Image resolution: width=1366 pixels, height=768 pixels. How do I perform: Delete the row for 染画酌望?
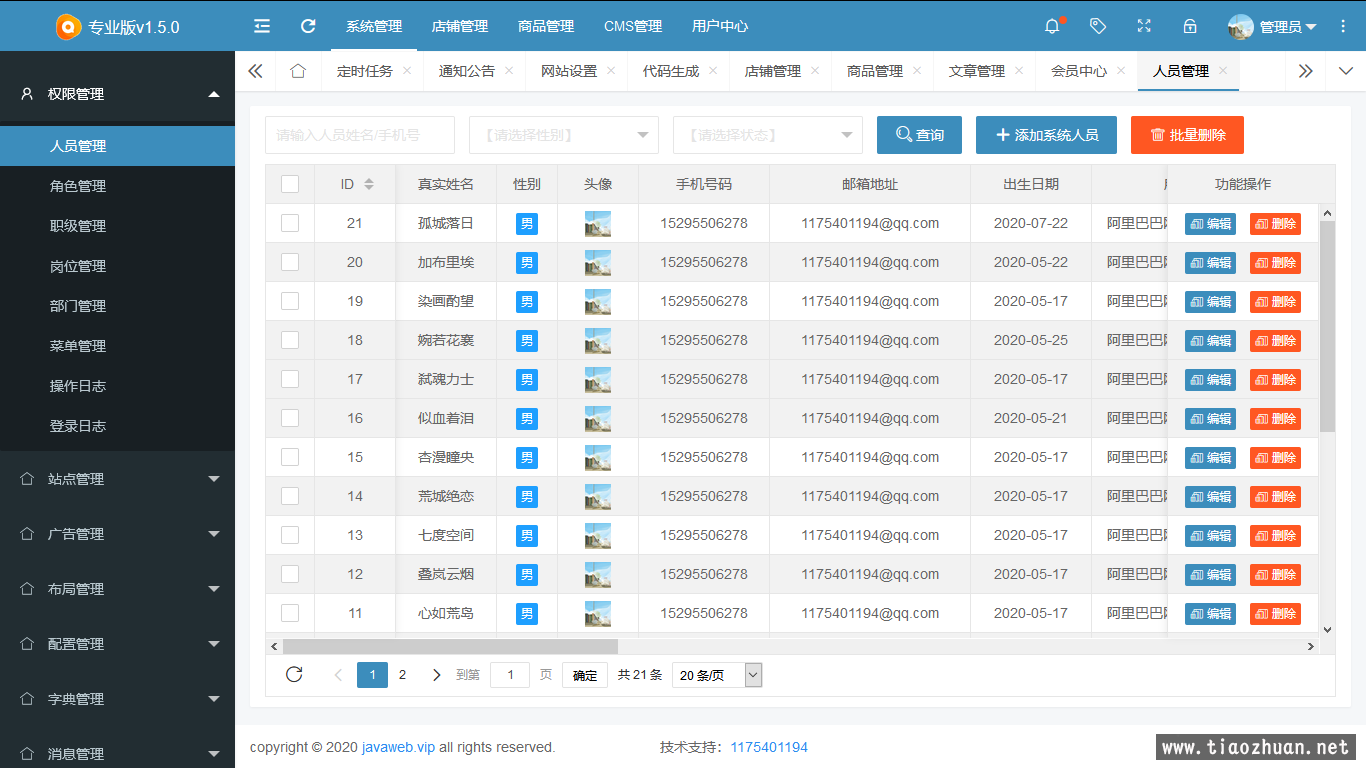click(1275, 302)
